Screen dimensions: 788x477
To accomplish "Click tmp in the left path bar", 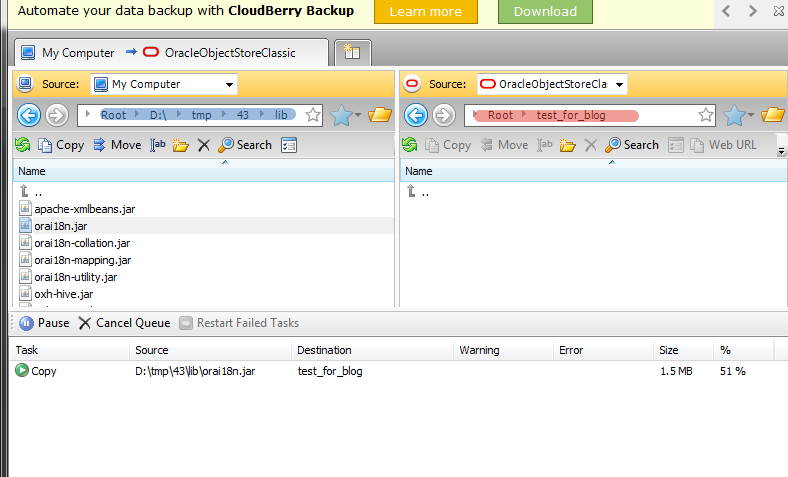I will tap(202, 115).
